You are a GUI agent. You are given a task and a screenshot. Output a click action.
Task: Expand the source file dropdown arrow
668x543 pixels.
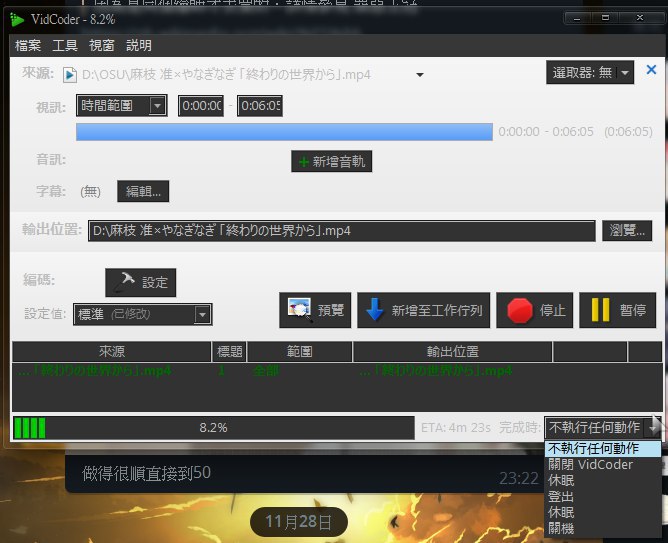pyautogui.click(x=420, y=75)
